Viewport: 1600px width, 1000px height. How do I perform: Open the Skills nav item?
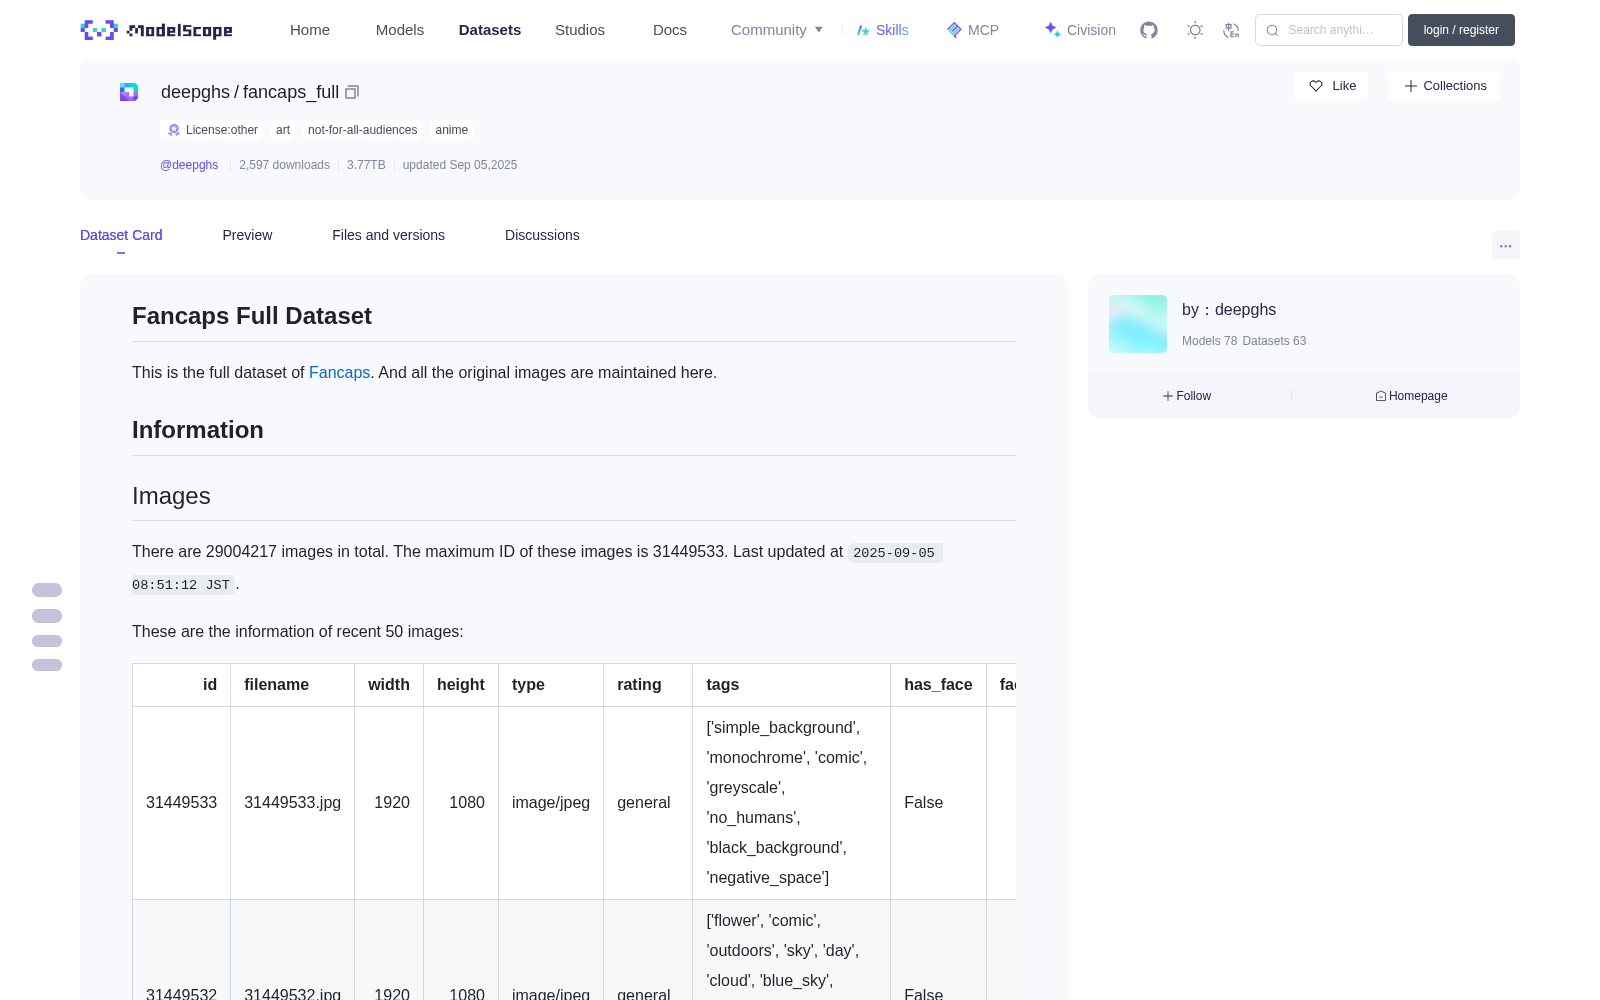click(883, 30)
